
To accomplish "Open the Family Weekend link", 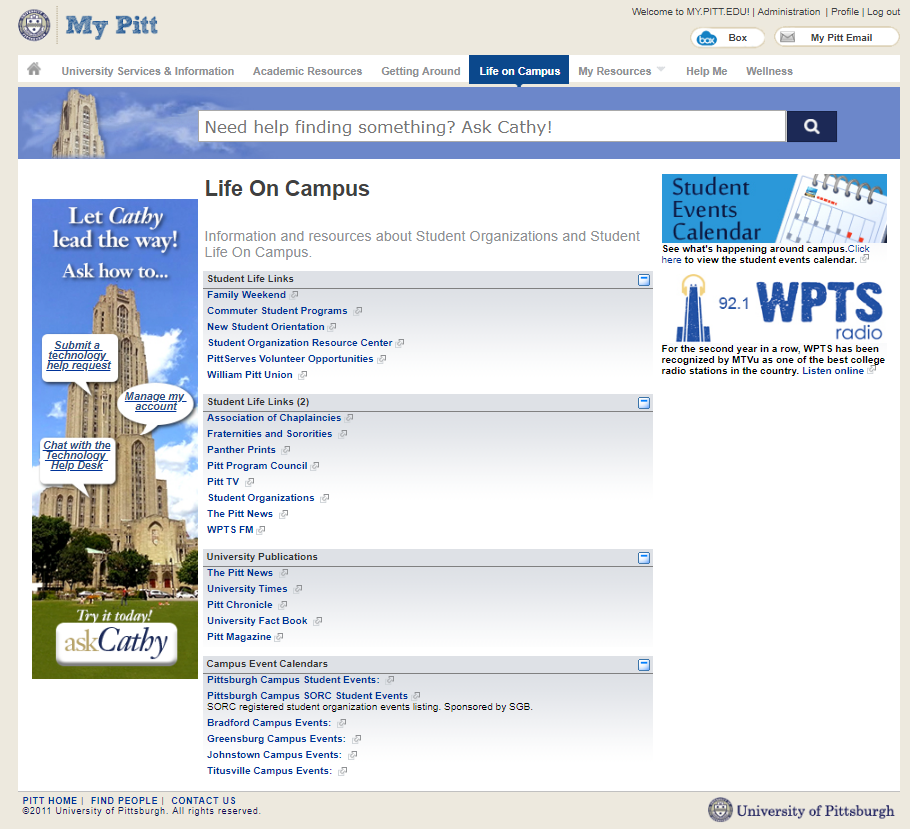I will pos(246,295).
